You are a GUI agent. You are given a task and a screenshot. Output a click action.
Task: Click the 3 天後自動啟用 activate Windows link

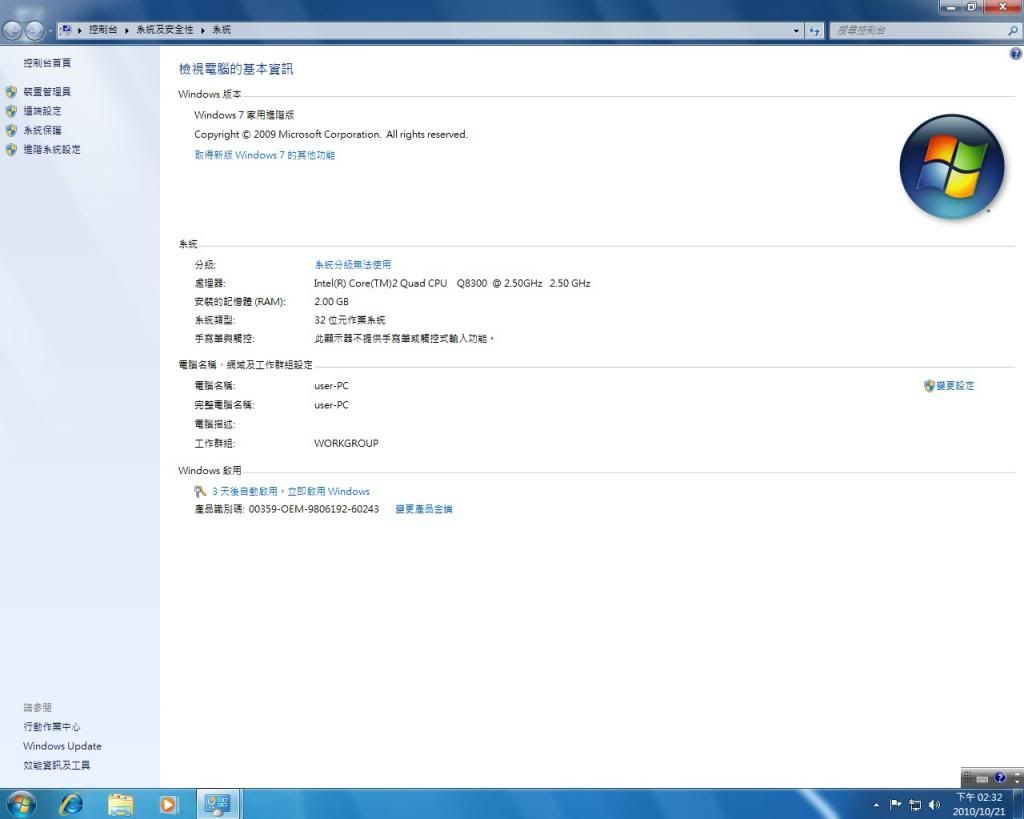pyautogui.click(x=291, y=491)
